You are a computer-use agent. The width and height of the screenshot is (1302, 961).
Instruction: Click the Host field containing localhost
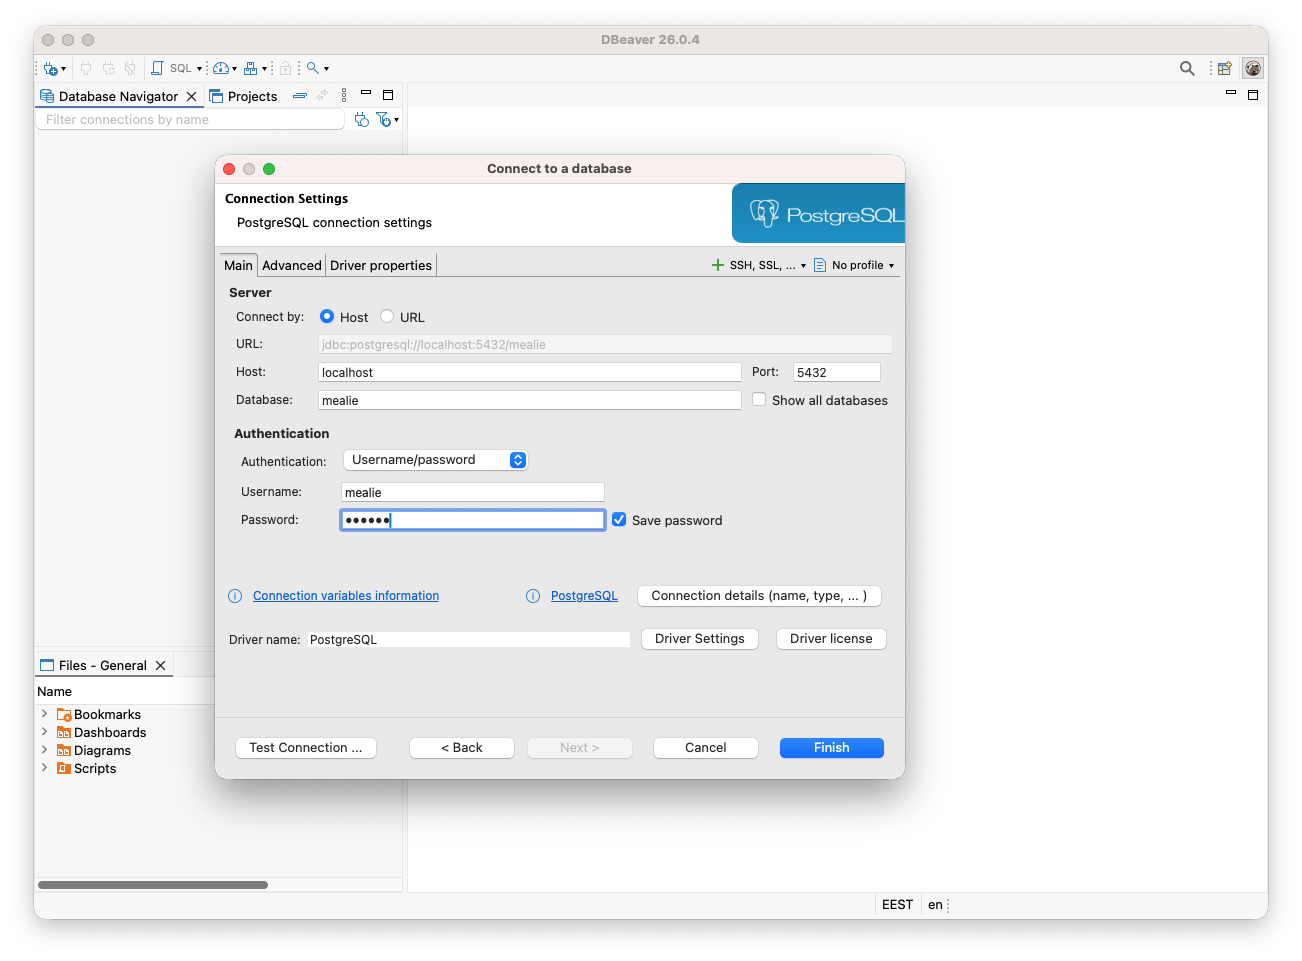[x=530, y=372]
